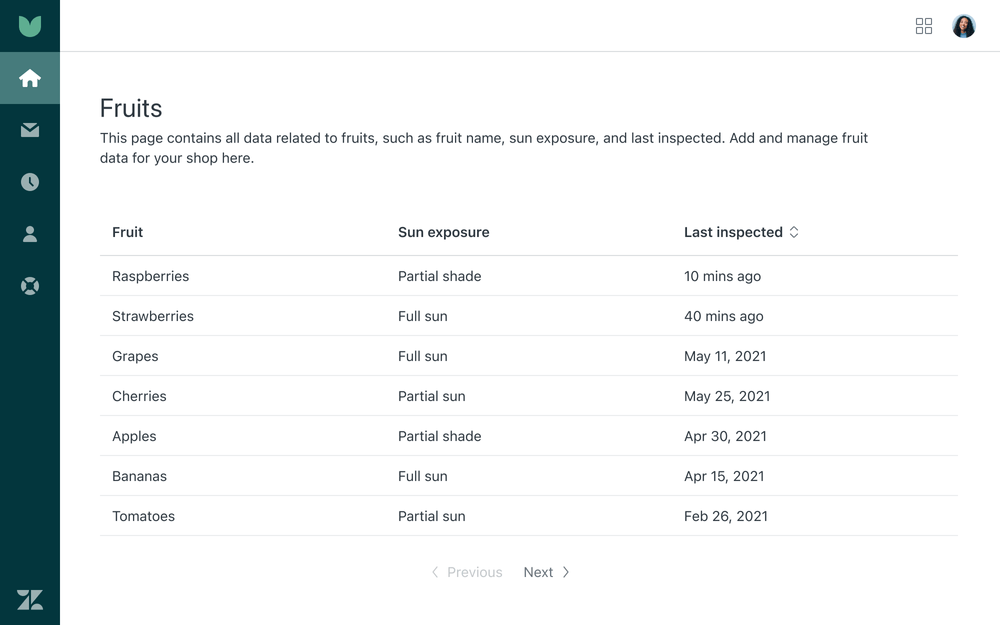Click the green leaf logo icon
The height and width of the screenshot is (625, 1000).
click(30, 26)
